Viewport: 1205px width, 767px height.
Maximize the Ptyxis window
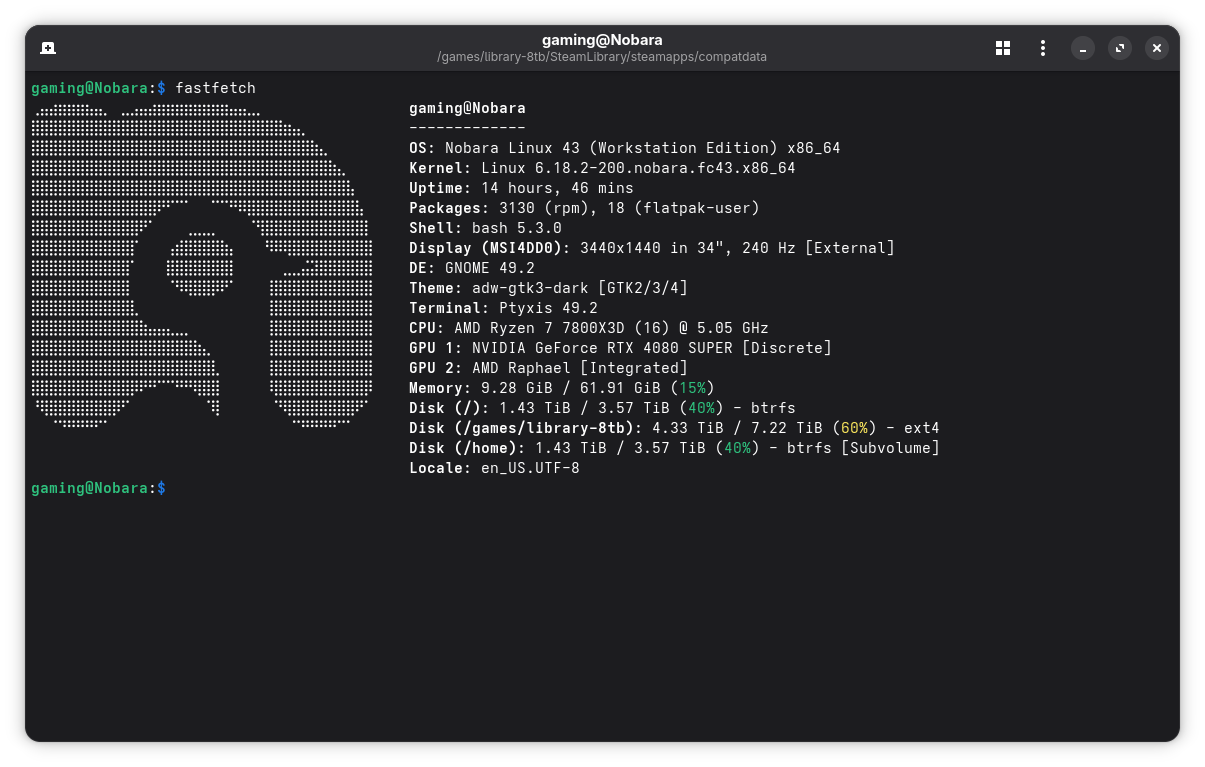coord(1120,48)
